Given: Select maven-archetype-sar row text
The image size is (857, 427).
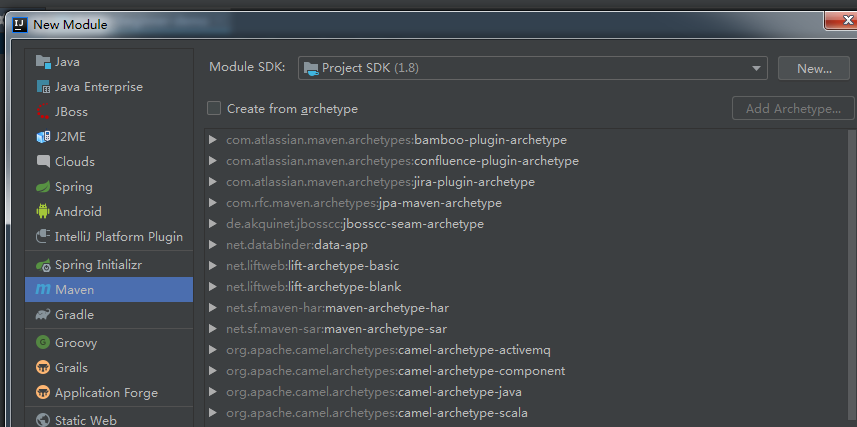Looking at the screenshot, I should click(337, 329).
